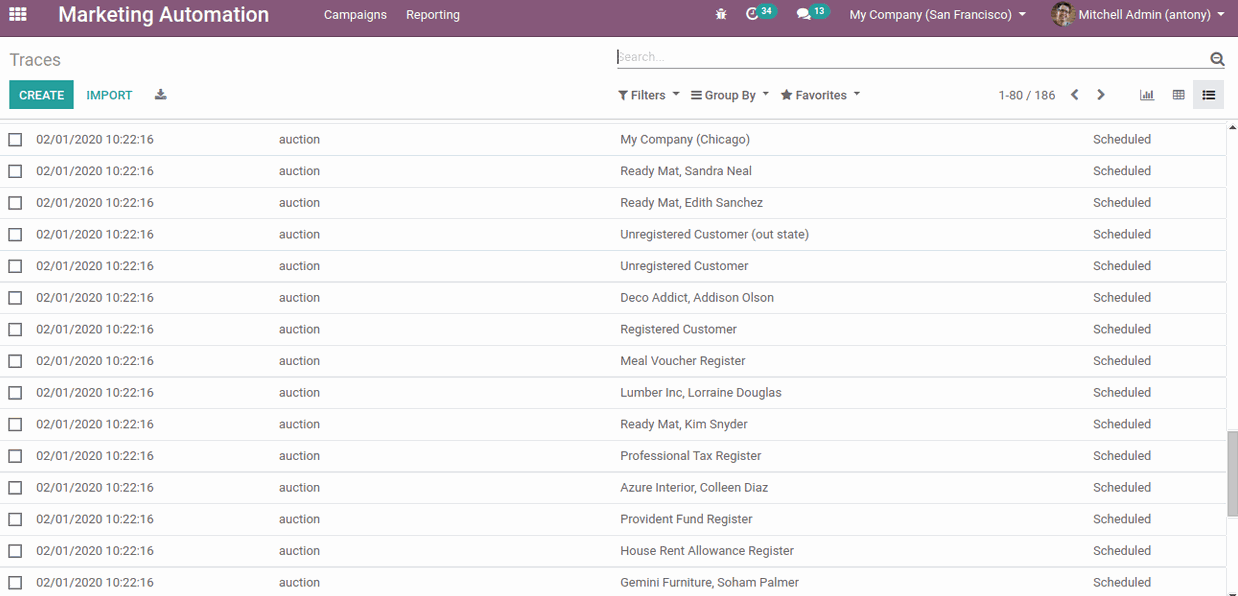The width and height of the screenshot is (1238, 596).
Task: Click the IMPORT button
Action: 109,95
